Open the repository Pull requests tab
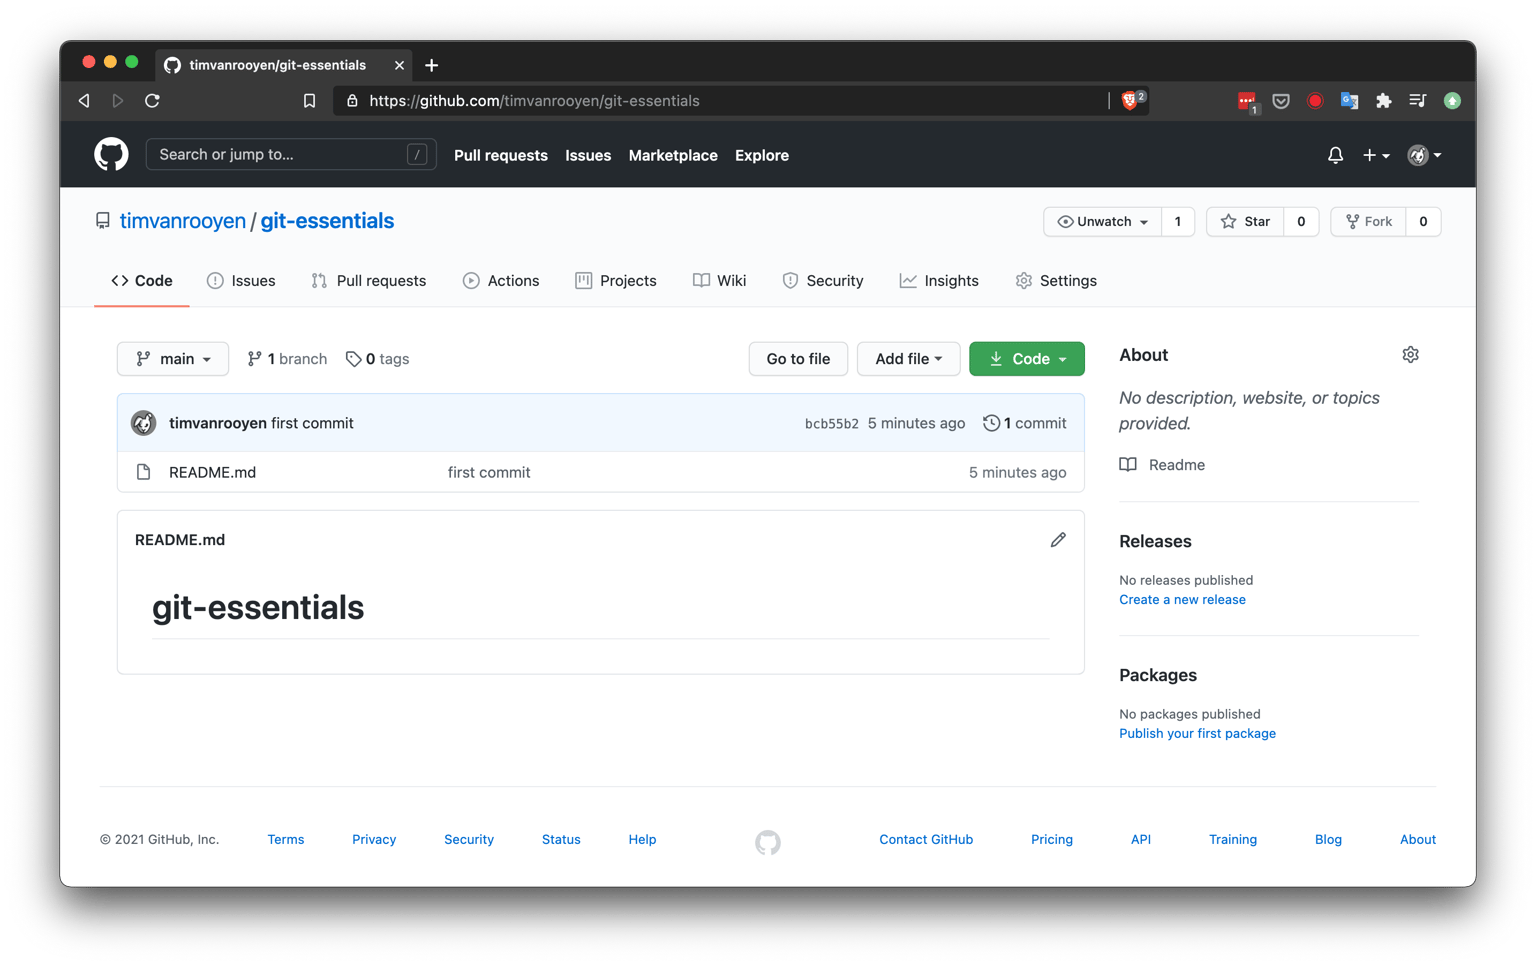 point(369,281)
